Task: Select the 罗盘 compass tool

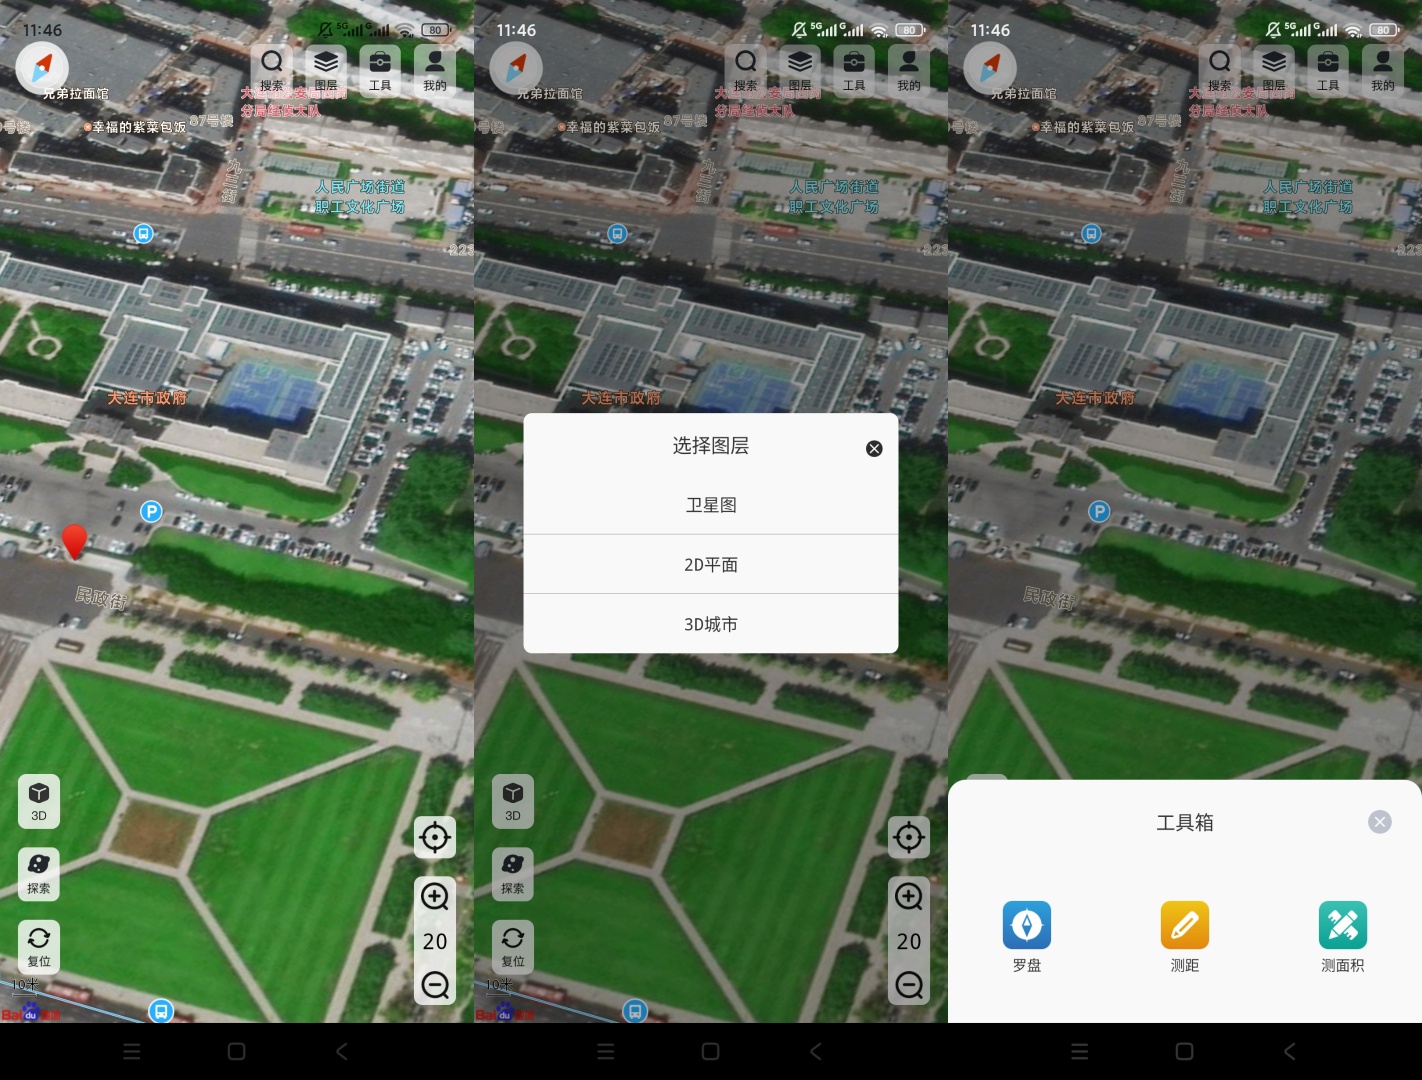Action: click(x=1026, y=925)
